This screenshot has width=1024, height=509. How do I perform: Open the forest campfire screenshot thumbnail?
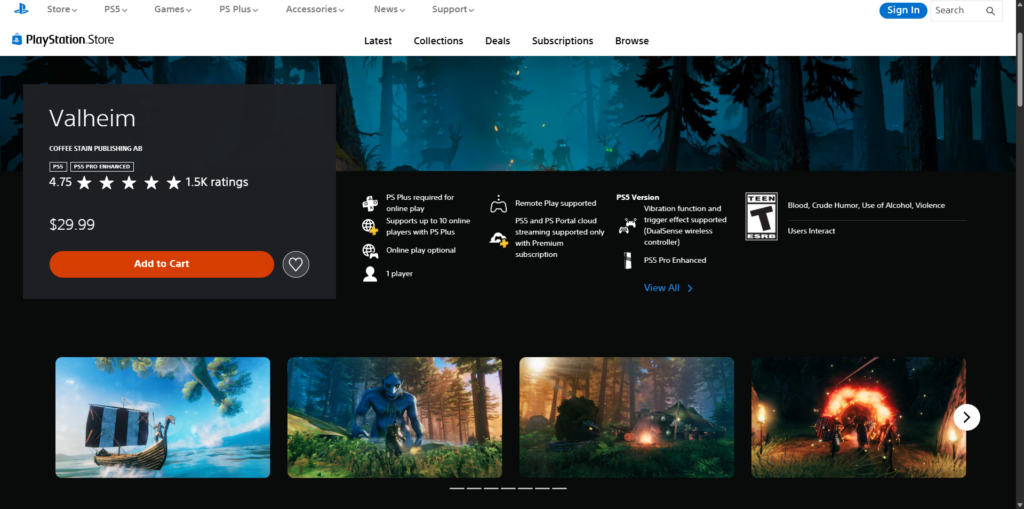point(626,417)
